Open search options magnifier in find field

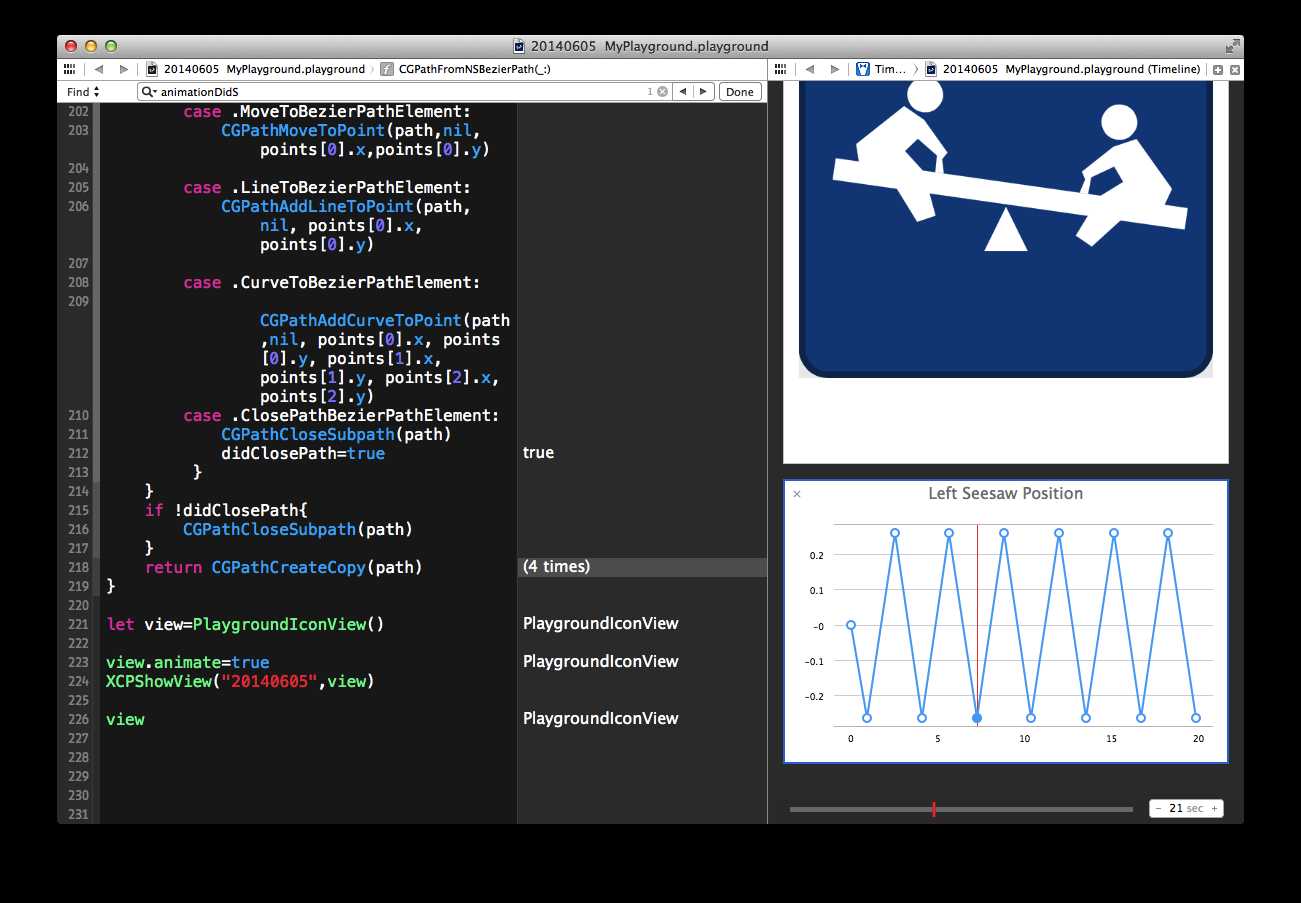pyautogui.click(x=149, y=92)
